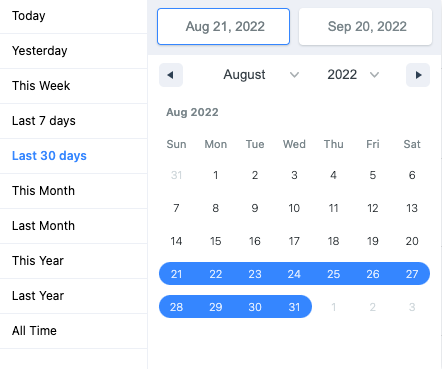Go to previous month with left arrow

click(171, 75)
